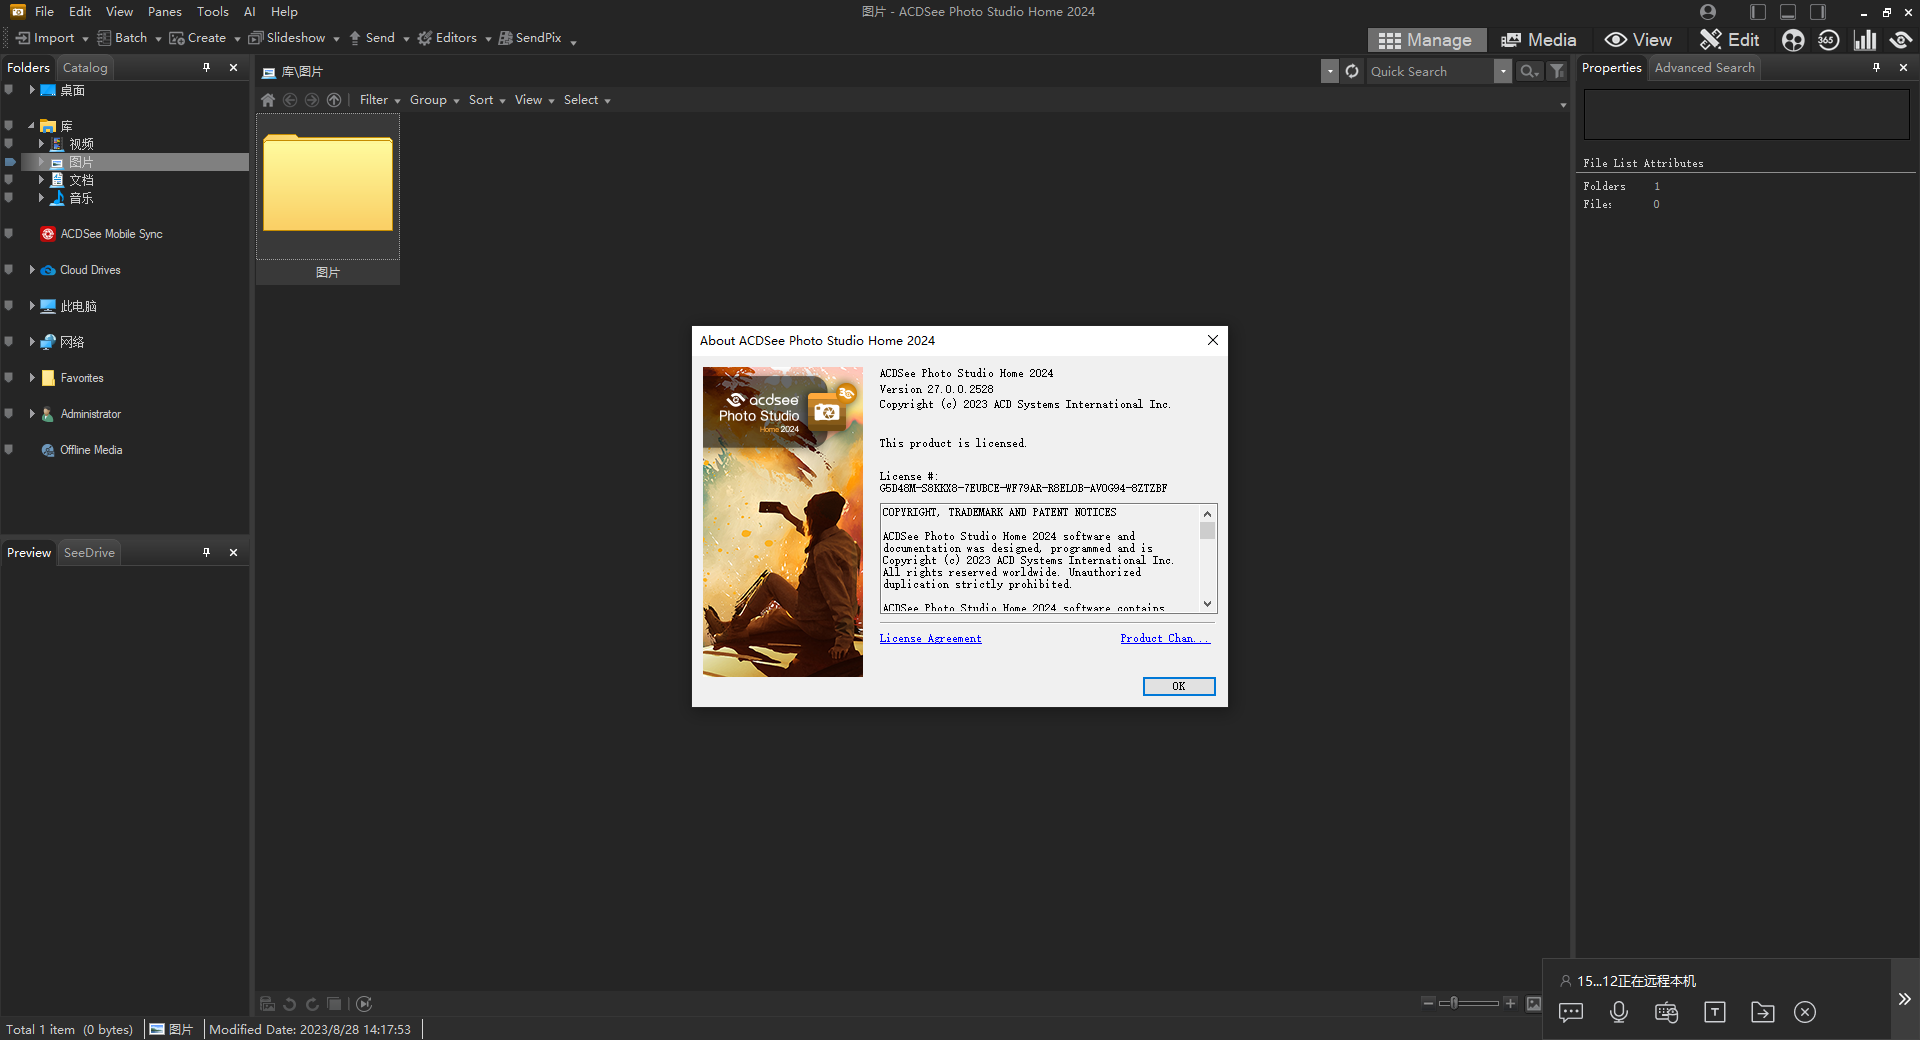Click the Quick Search magnifier icon
Screen dimensions: 1920x1040
point(1528,71)
